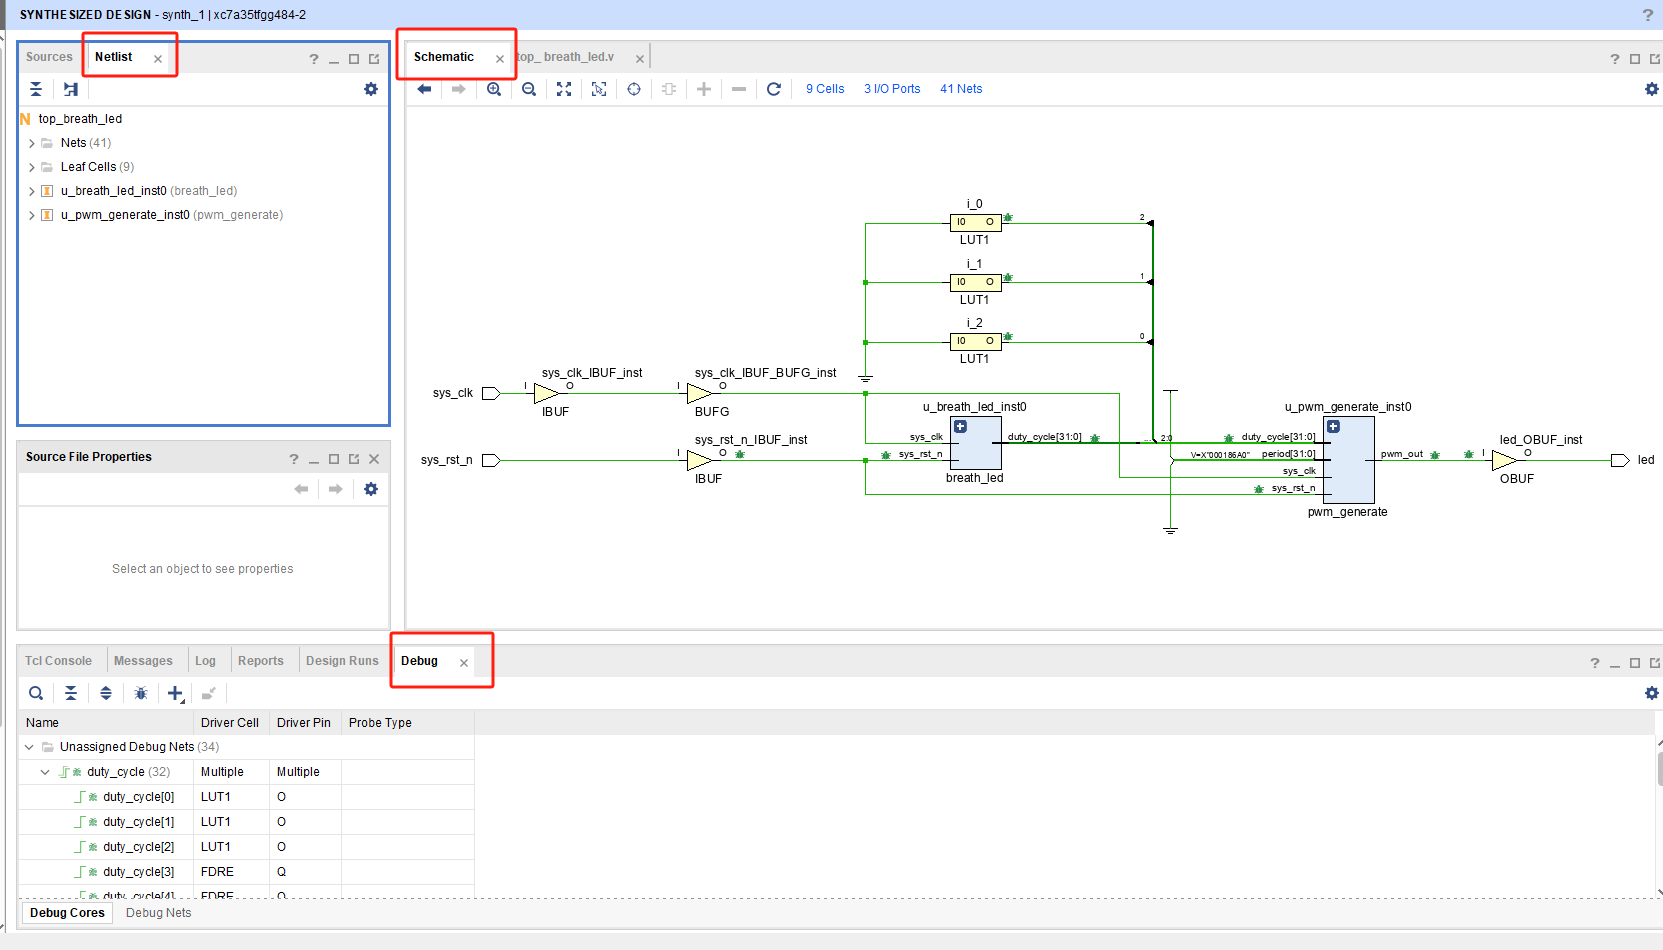Switch to the Debug Nets sub-tab
1663x950 pixels.
pos(158,913)
